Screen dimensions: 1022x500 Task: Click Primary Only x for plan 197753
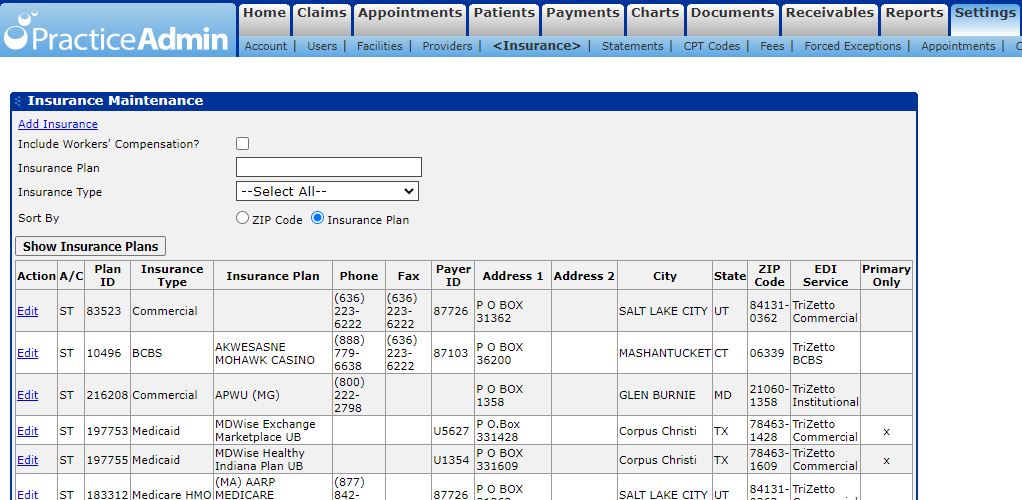coord(886,432)
